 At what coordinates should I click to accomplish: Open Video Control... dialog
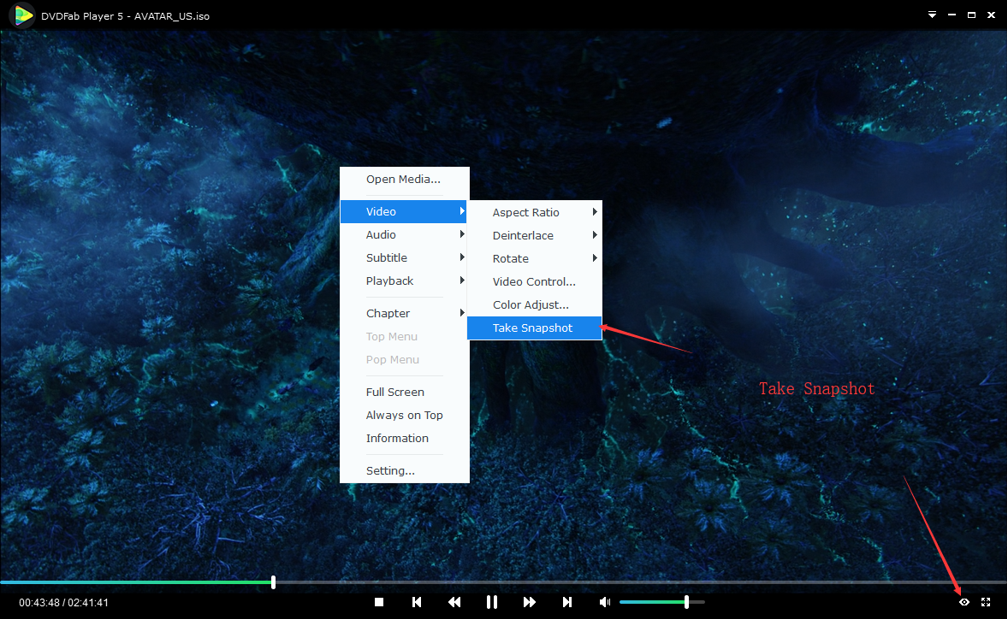coord(534,282)
